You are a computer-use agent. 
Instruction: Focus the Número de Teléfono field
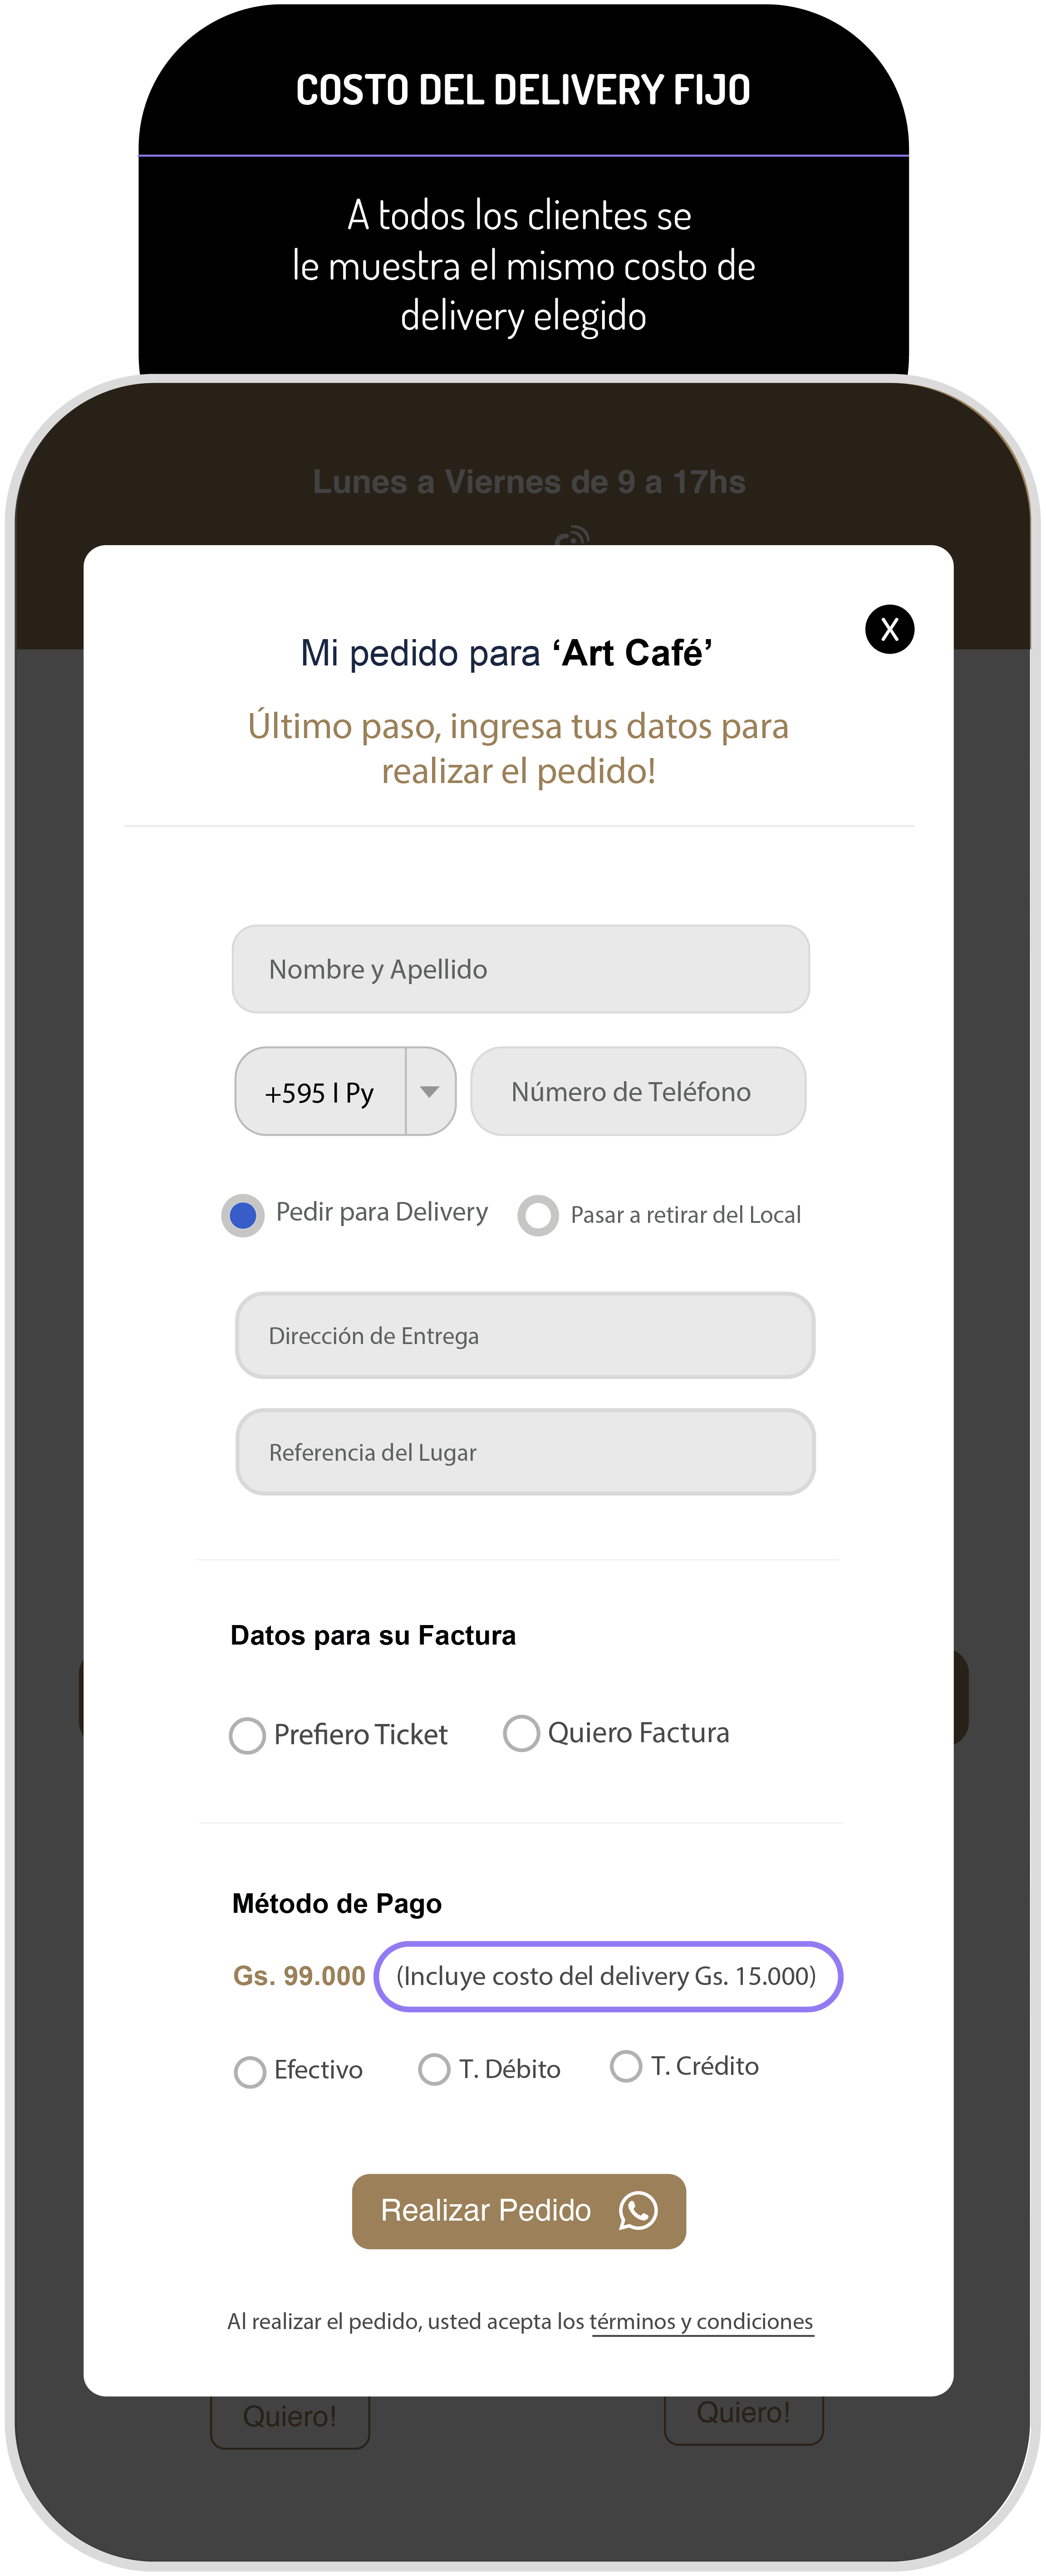[x=638, y=1091]
